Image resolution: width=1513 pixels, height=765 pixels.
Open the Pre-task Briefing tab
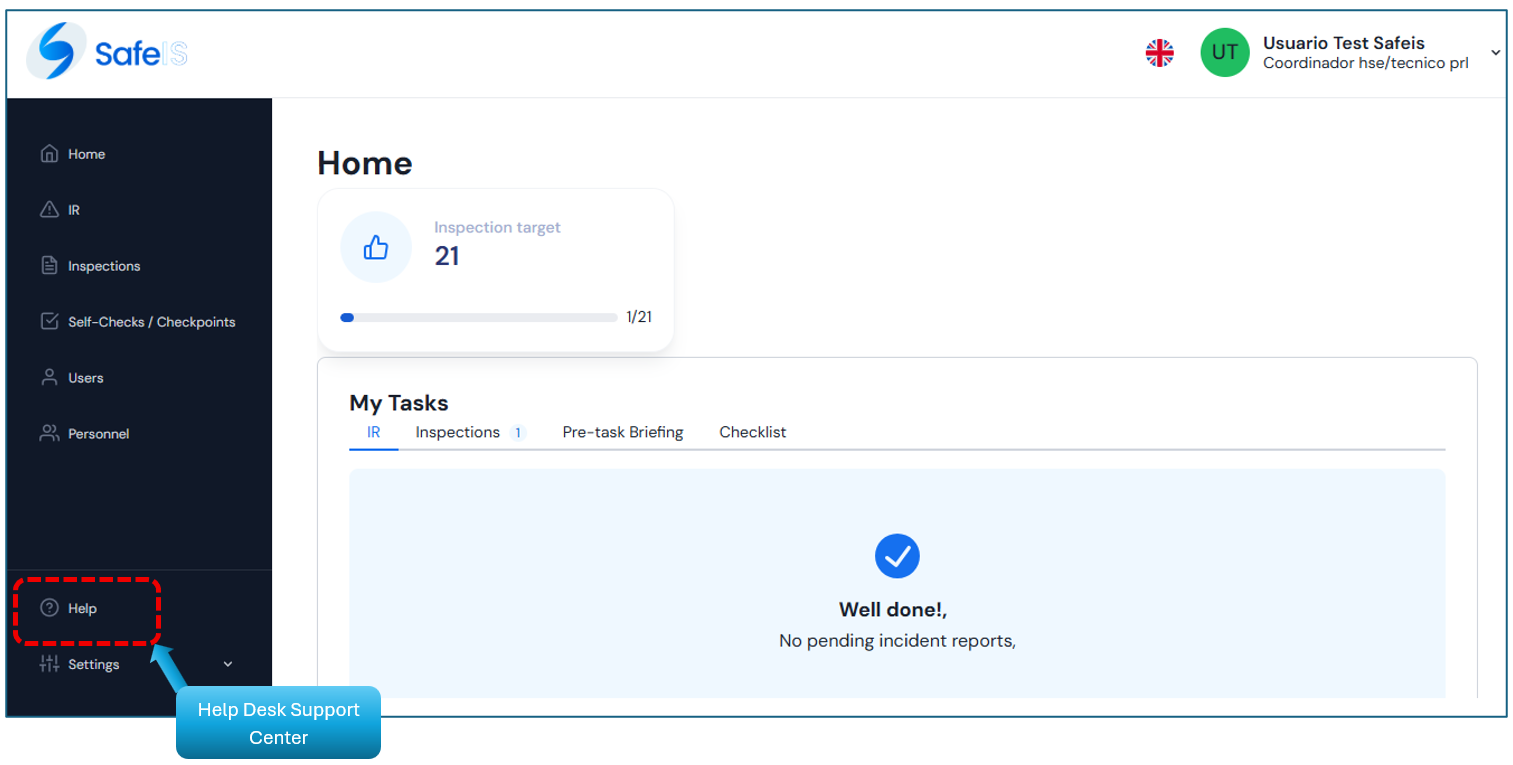click(622, 432)
